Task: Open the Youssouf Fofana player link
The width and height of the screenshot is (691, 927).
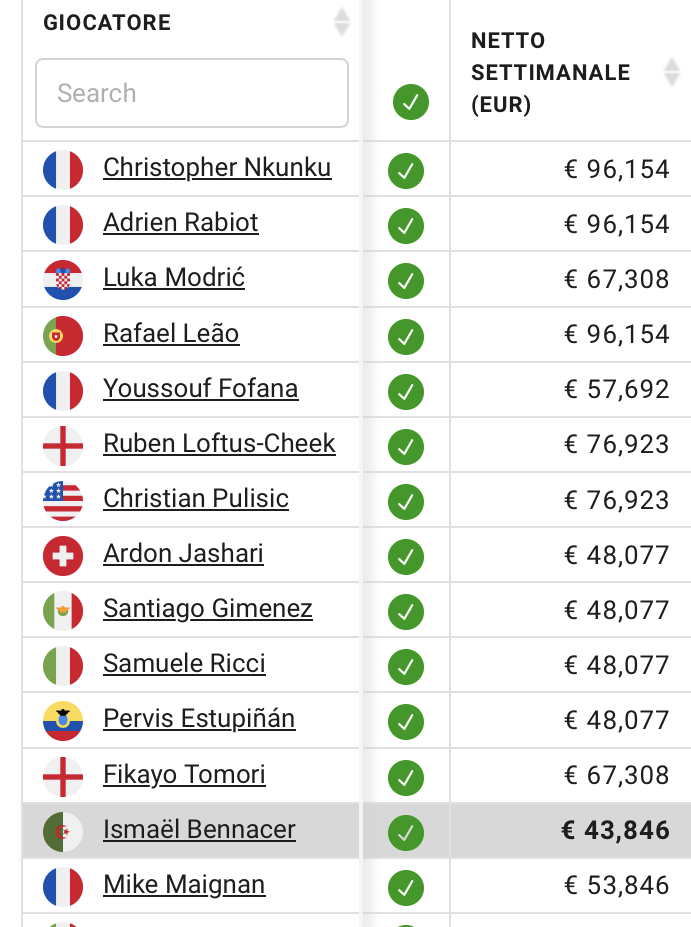Action: 200,389
